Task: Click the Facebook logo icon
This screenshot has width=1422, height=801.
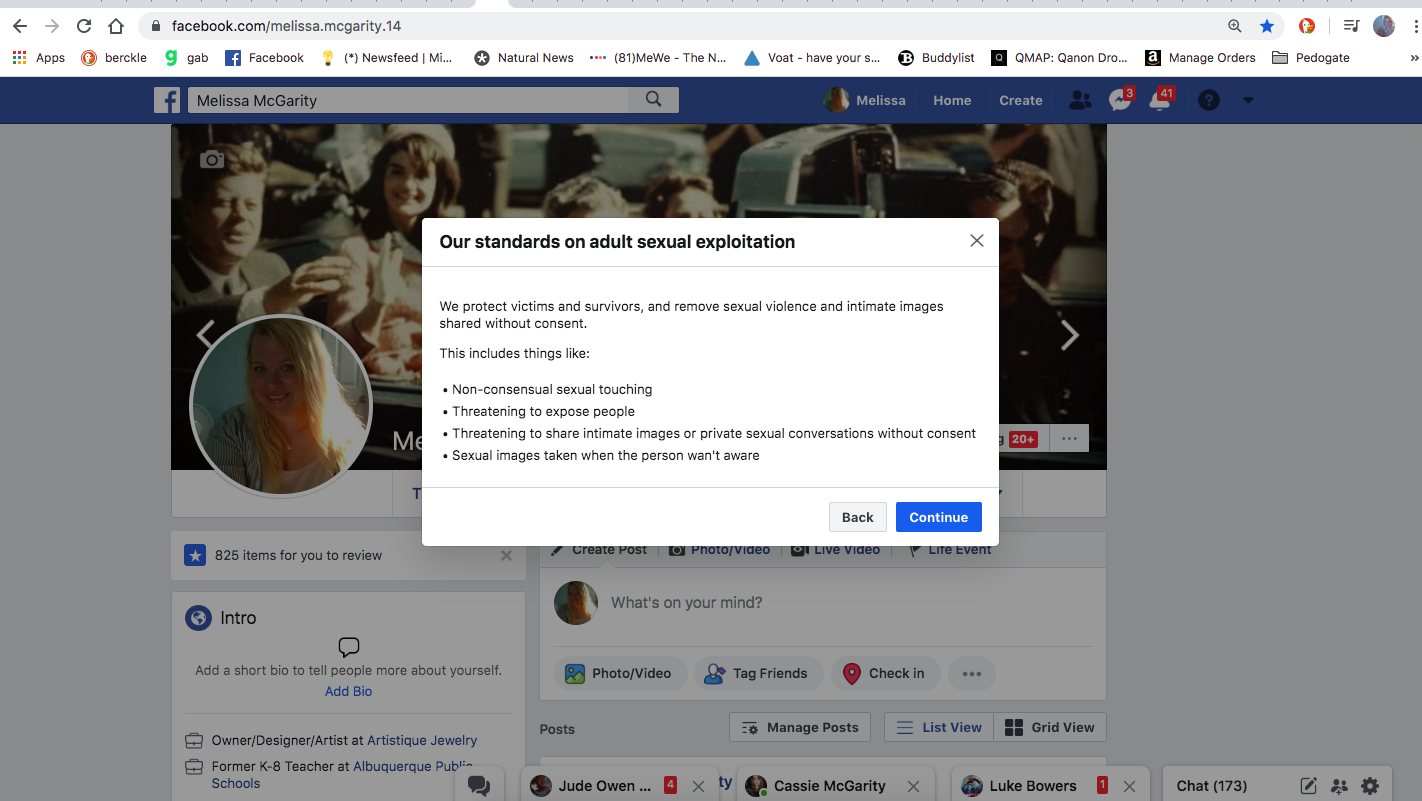Action: (167, 100)
